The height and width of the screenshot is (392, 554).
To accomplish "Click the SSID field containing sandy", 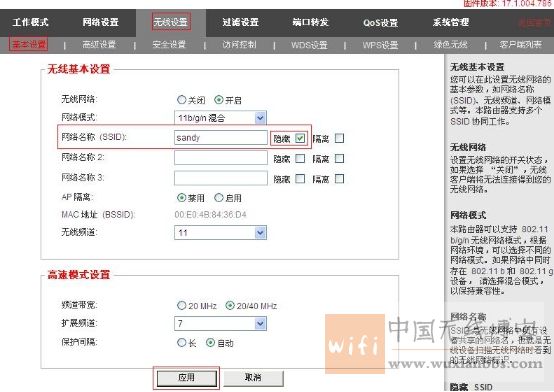I will point(221,138).
